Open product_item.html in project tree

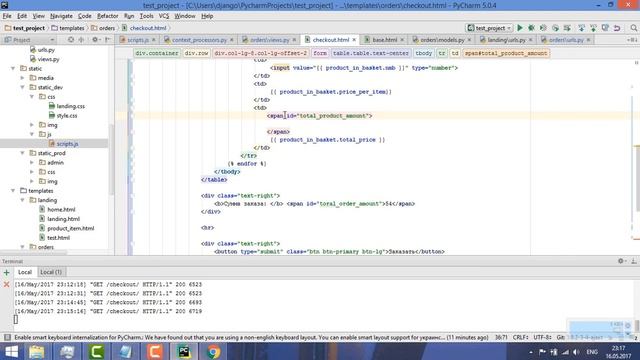(x=71, y=228)
